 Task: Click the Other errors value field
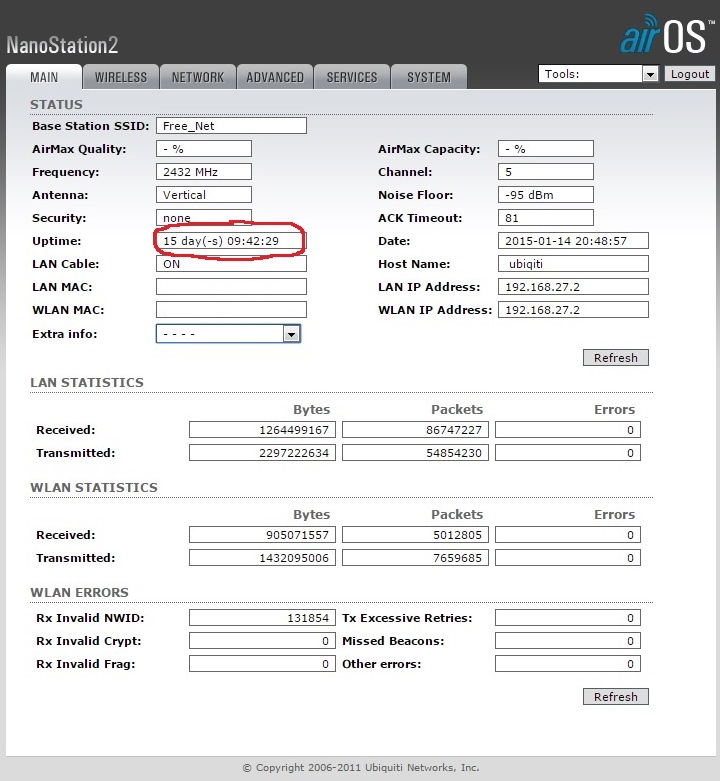(x=568, y=663)
